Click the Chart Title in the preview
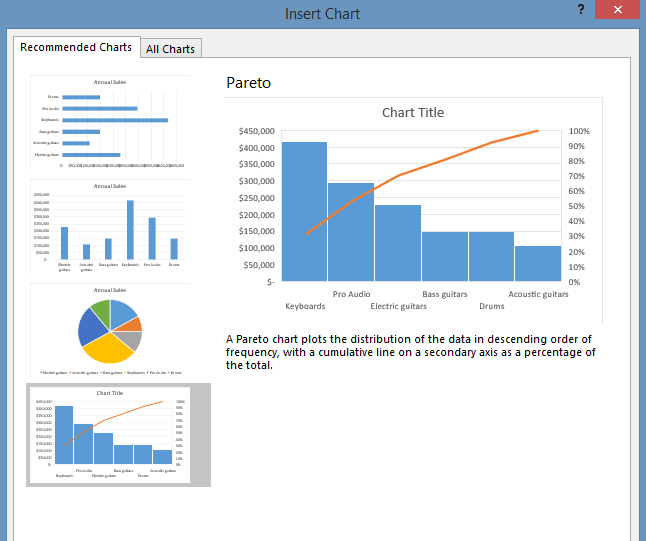Image resolution: width=646 pixels, height=541 pixels. point(413,112)
